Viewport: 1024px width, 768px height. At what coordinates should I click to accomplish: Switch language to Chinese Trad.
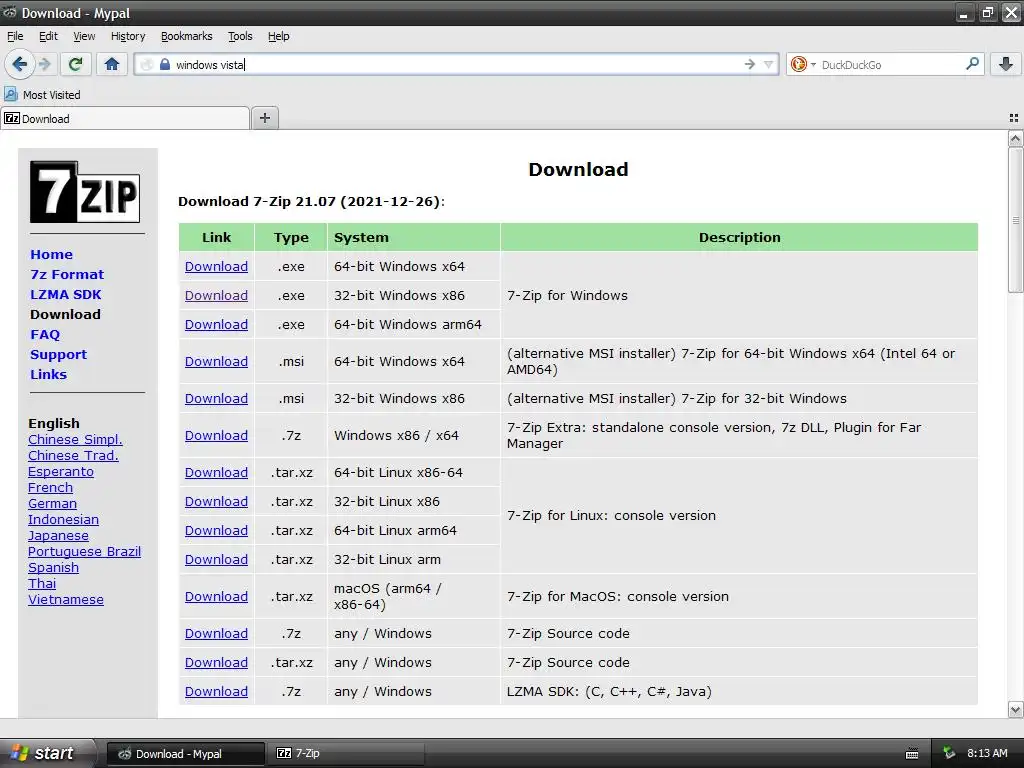tap(73, 455)
